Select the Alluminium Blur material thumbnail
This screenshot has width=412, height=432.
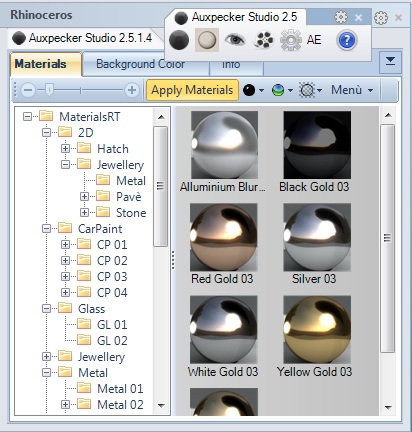point(224,145)
